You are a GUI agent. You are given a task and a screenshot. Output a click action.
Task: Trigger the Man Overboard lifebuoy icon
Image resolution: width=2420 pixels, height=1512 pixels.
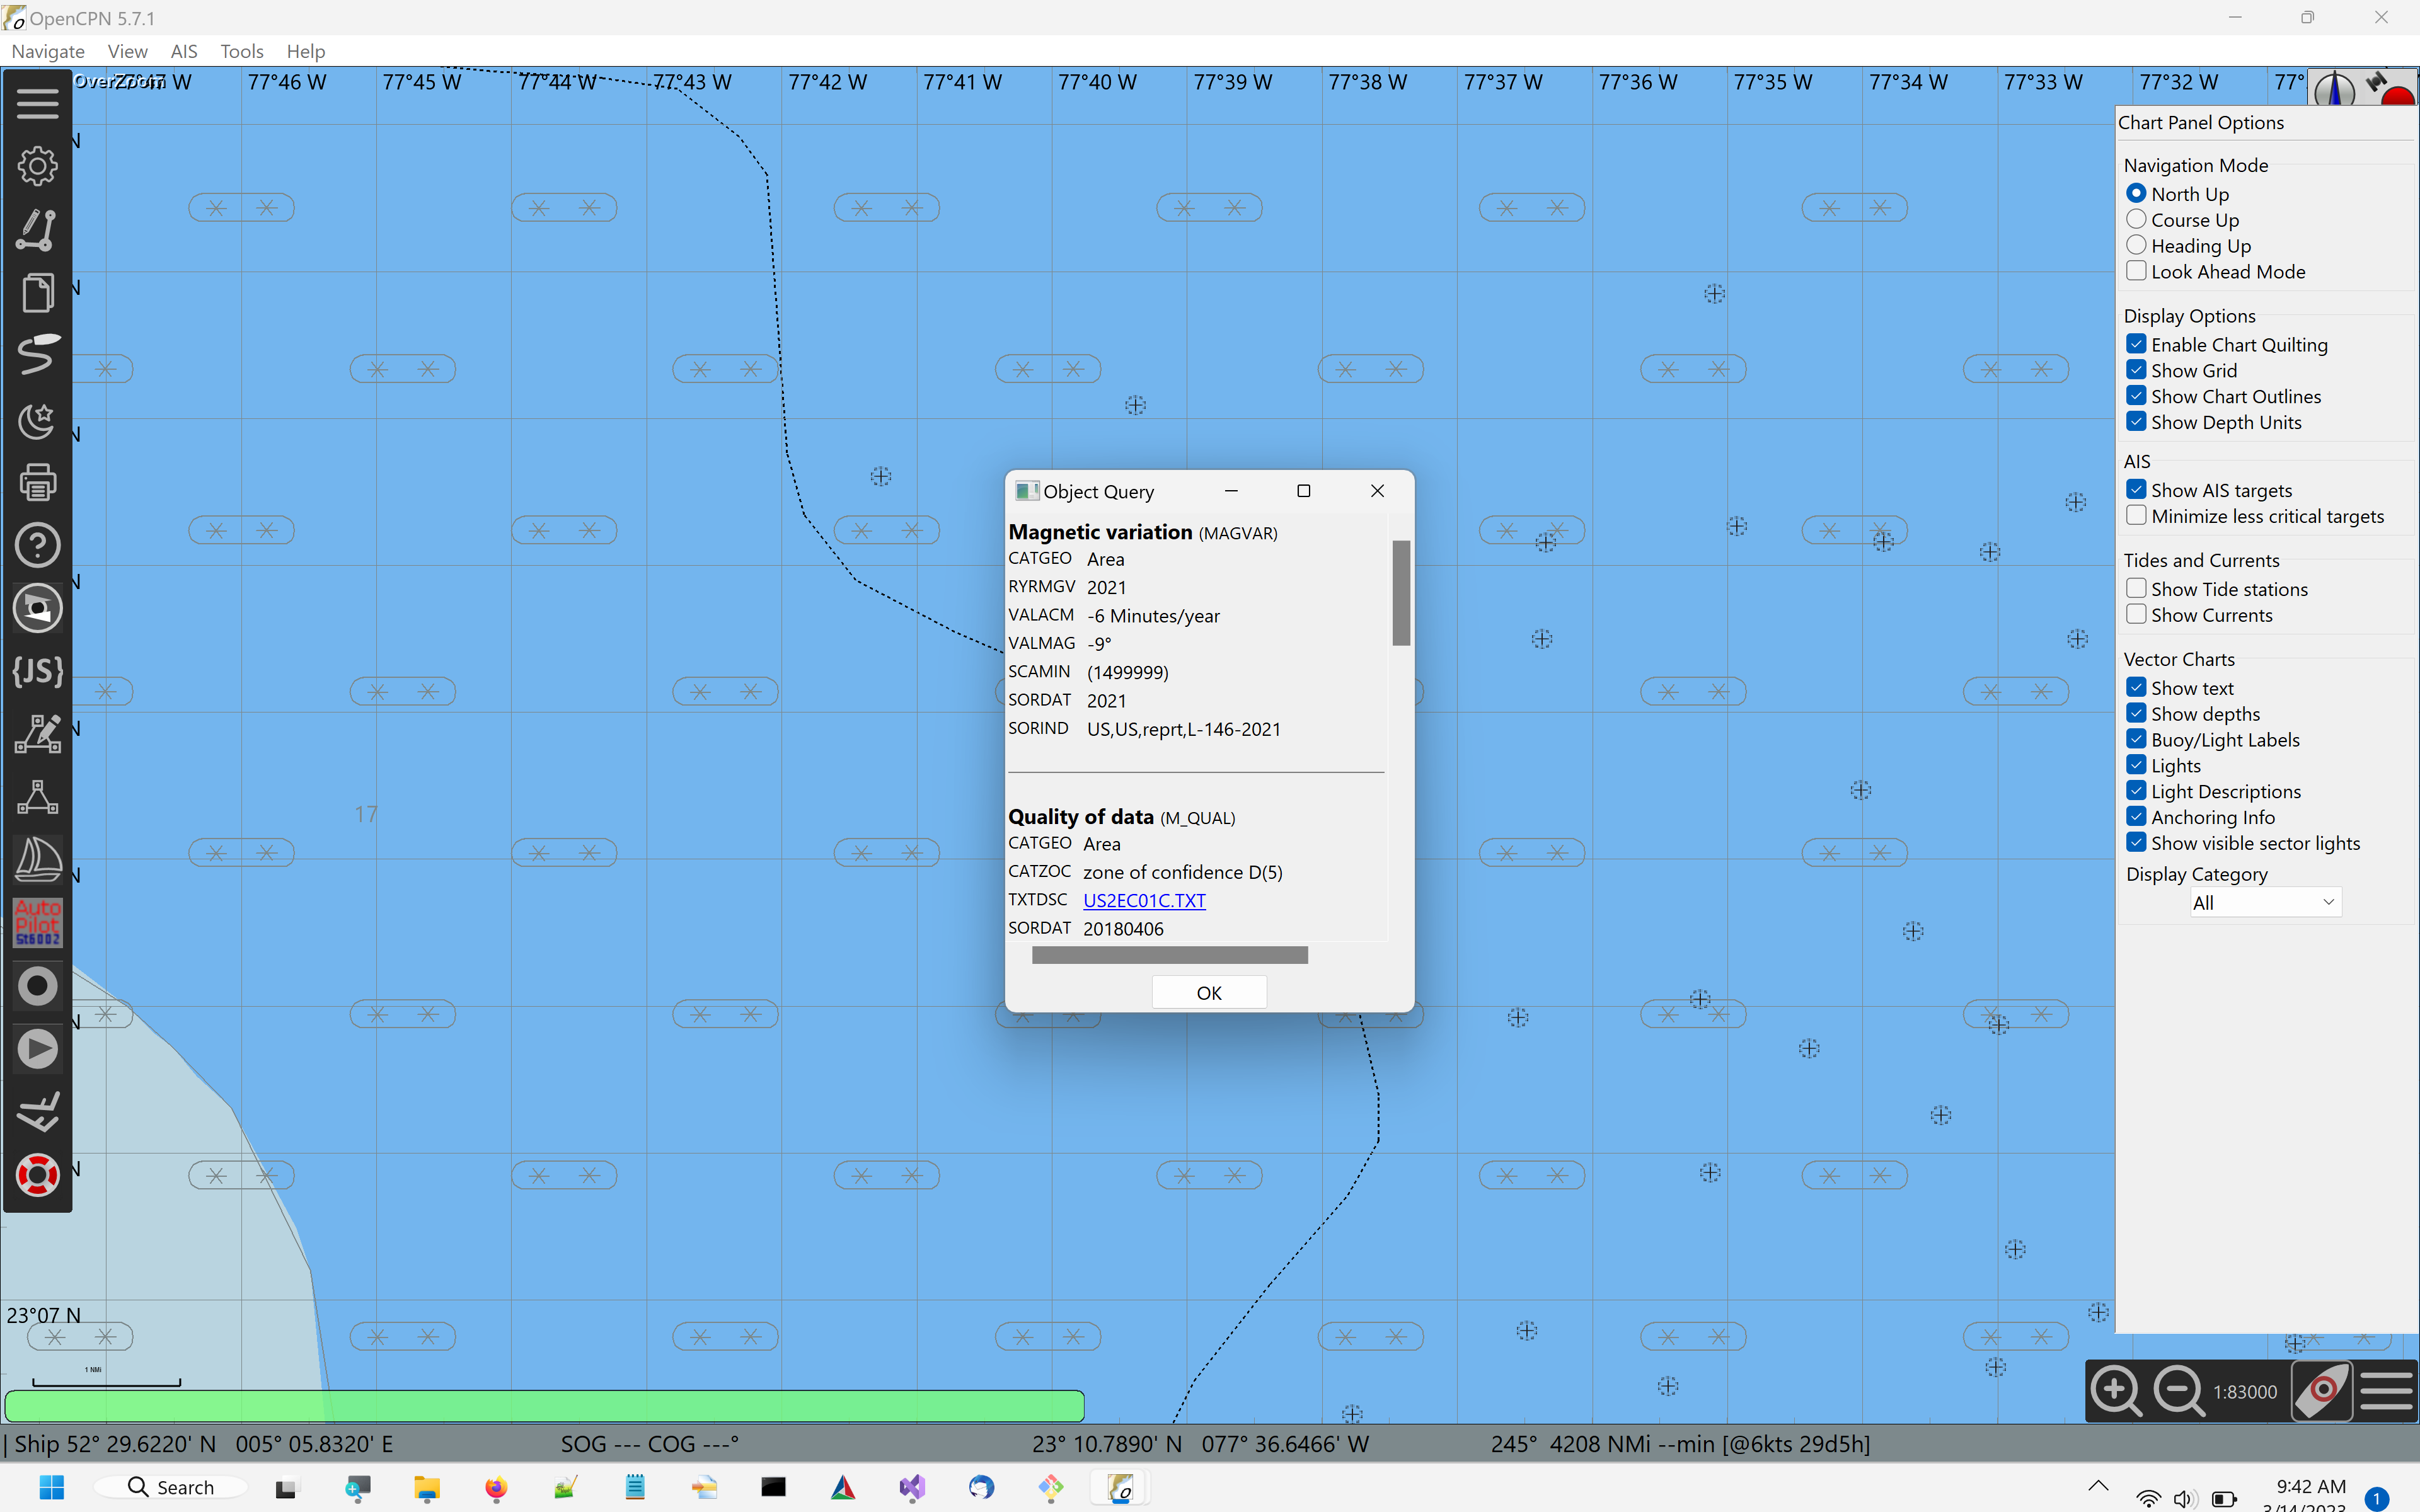click(37, 1175)
